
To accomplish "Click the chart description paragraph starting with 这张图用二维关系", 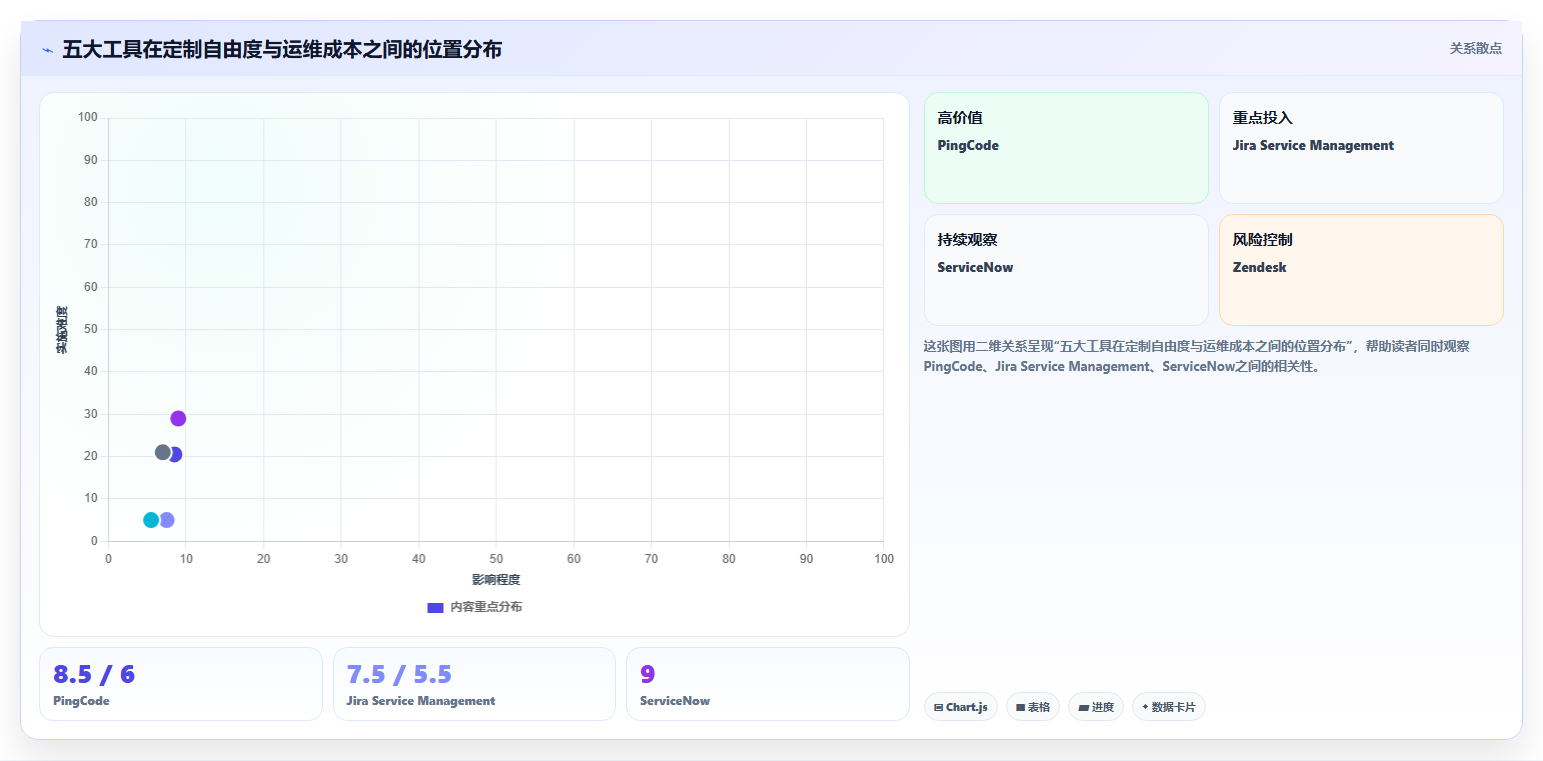I will [1197, 356].
